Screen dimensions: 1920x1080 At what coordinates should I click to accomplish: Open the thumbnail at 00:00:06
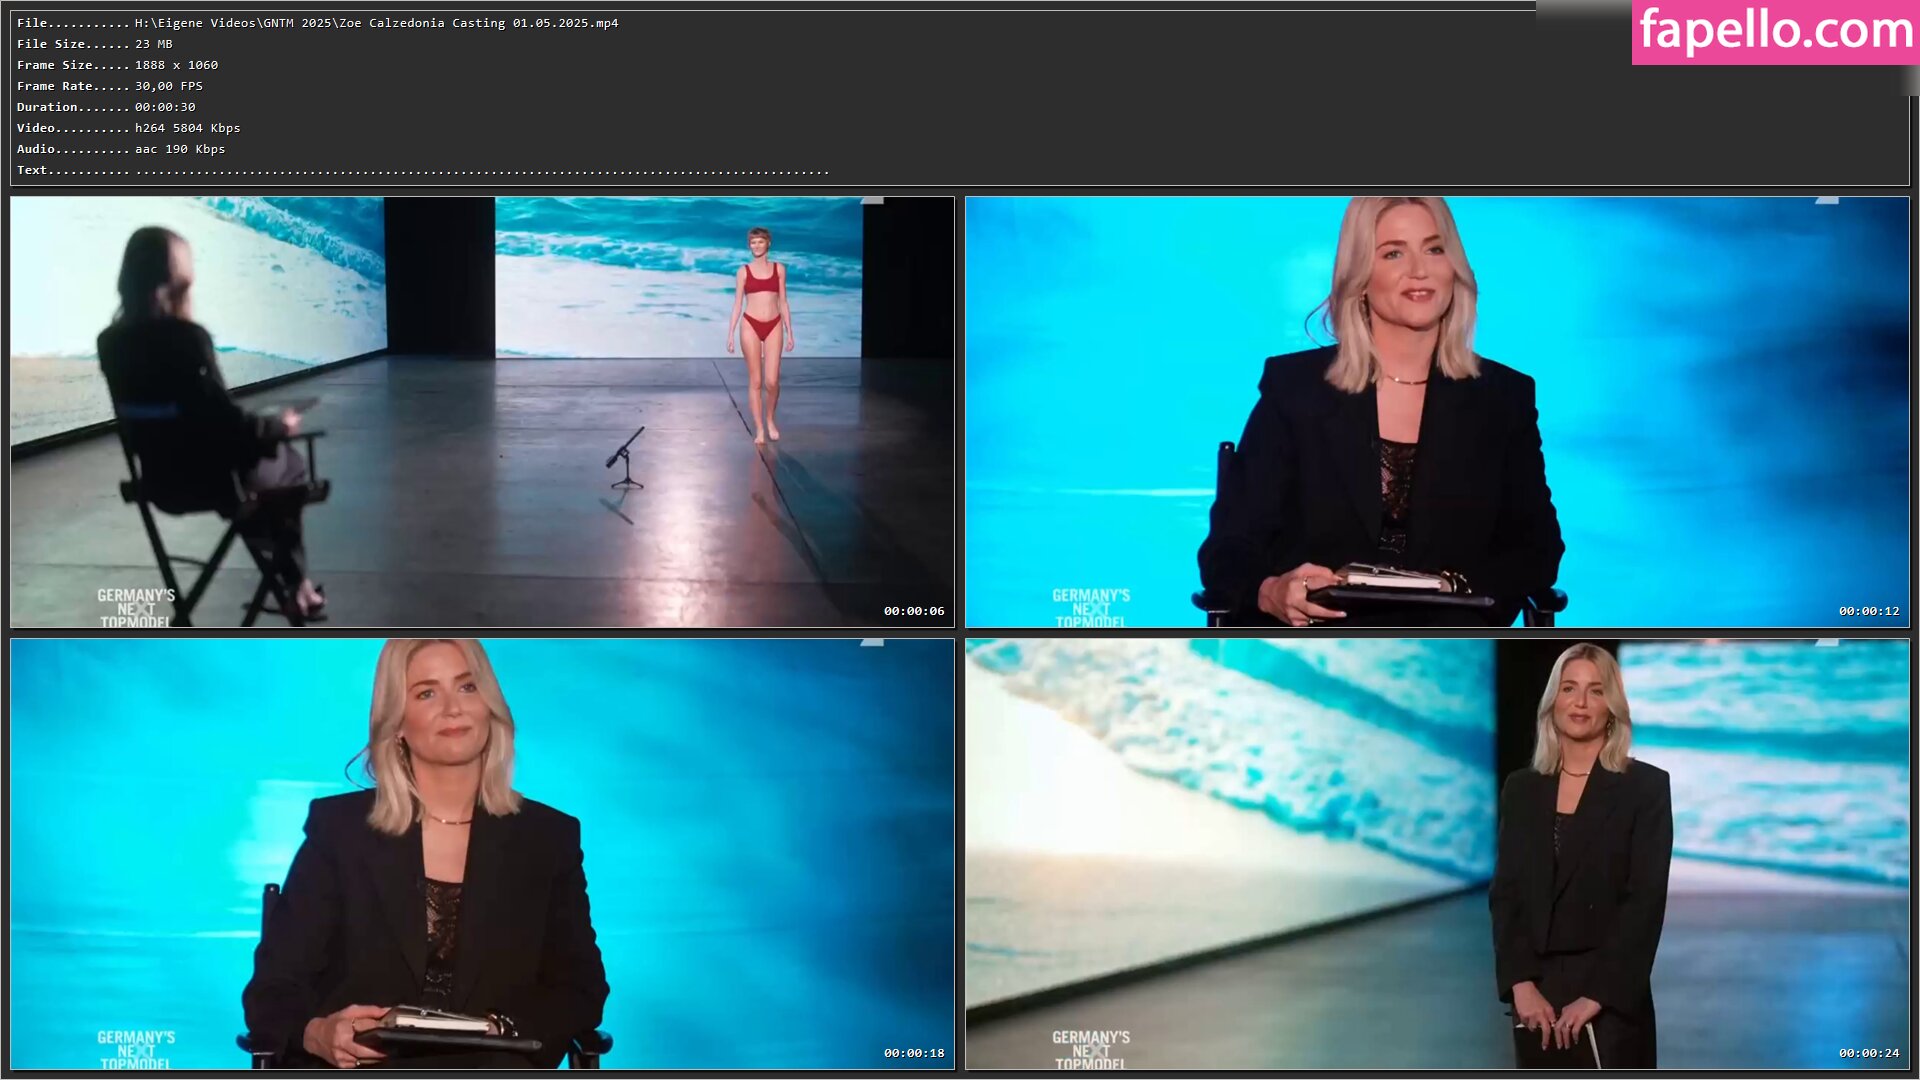(x=482, y=412)
